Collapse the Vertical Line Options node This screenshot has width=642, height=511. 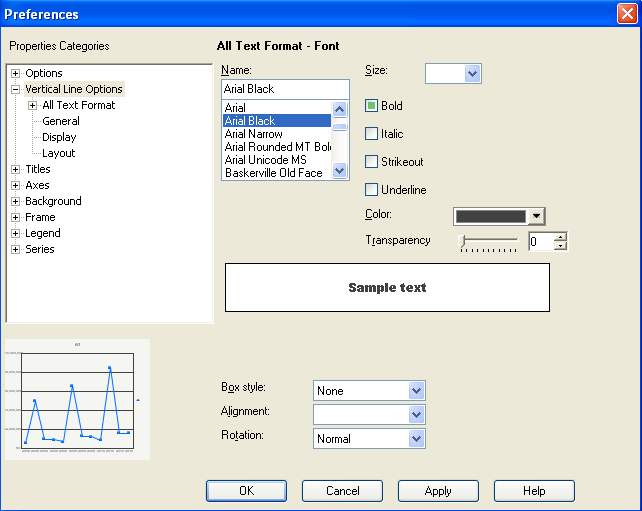click(16, 89)
